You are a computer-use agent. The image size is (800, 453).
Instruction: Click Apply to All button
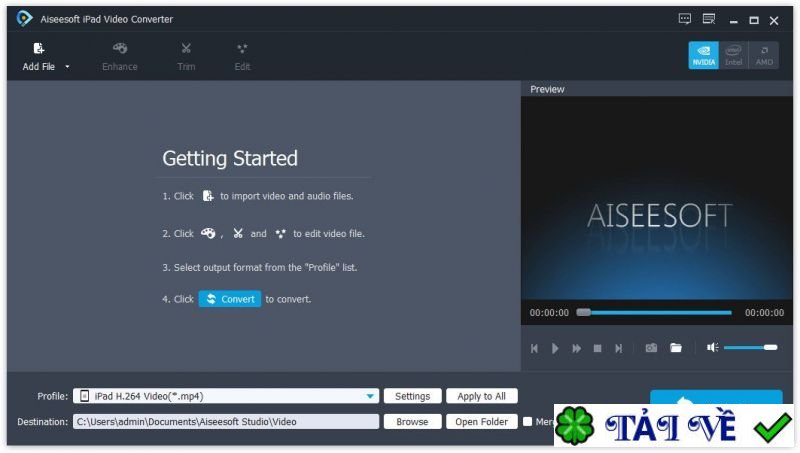coord(482,396)
